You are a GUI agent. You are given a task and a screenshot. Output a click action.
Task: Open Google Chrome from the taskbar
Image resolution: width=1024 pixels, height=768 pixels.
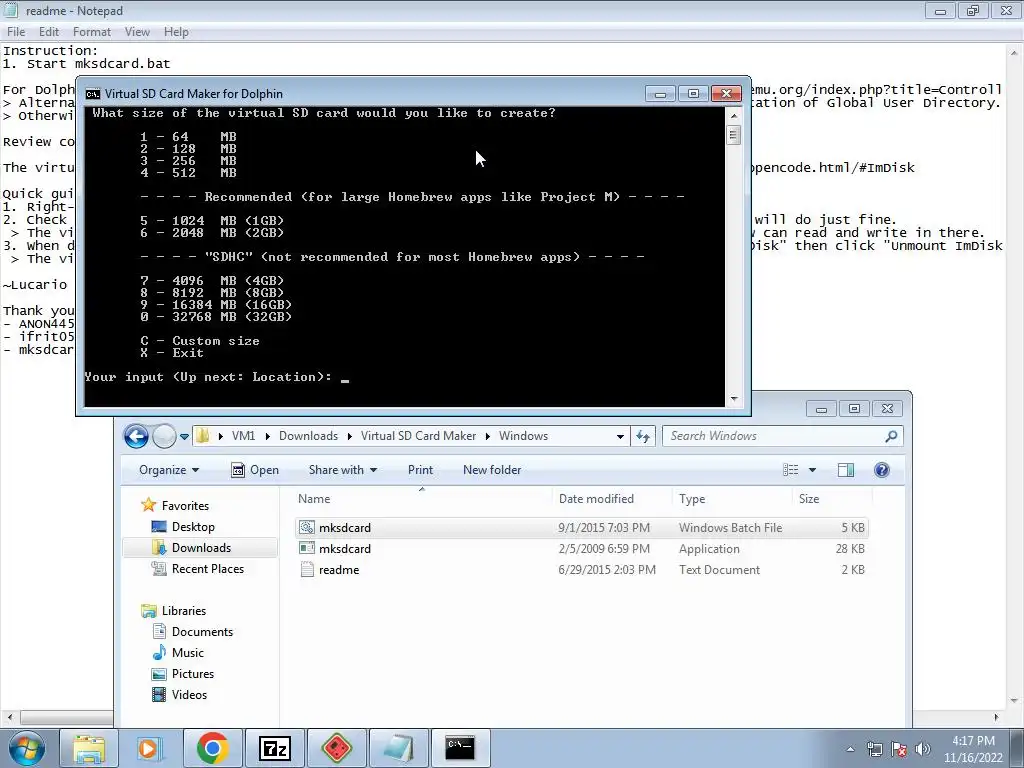pyautogui.click(x=212, y=748)
